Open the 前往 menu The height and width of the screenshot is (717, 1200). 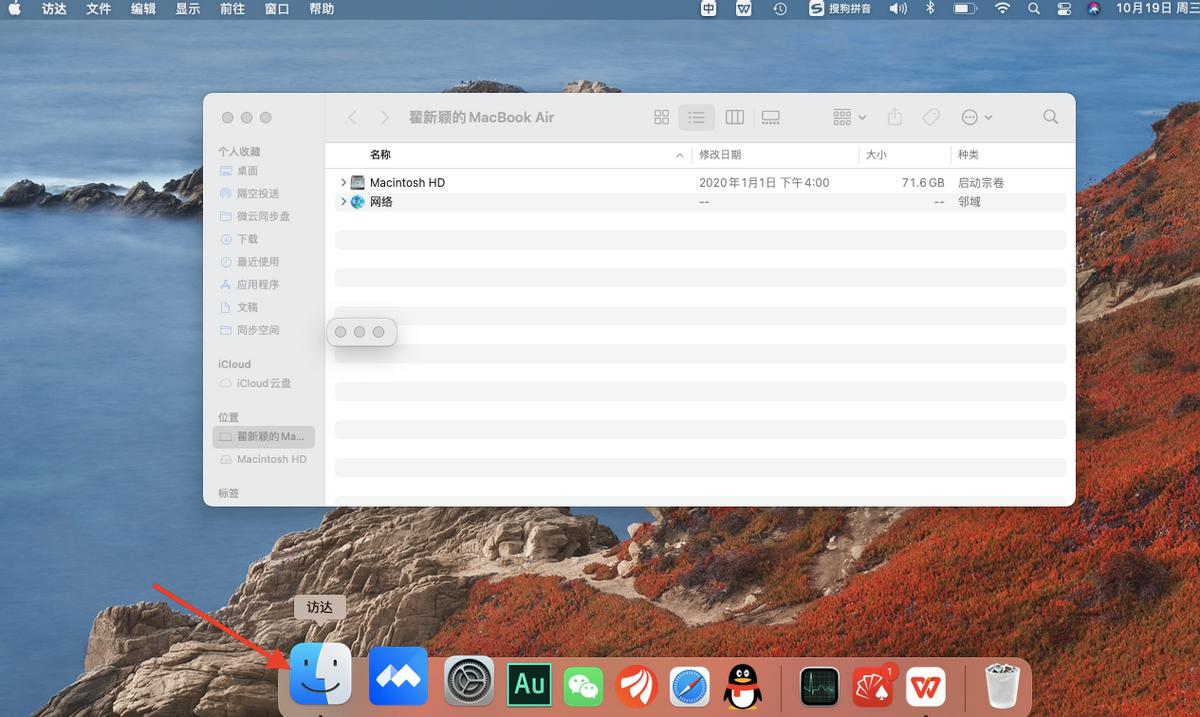pos(231,8)
